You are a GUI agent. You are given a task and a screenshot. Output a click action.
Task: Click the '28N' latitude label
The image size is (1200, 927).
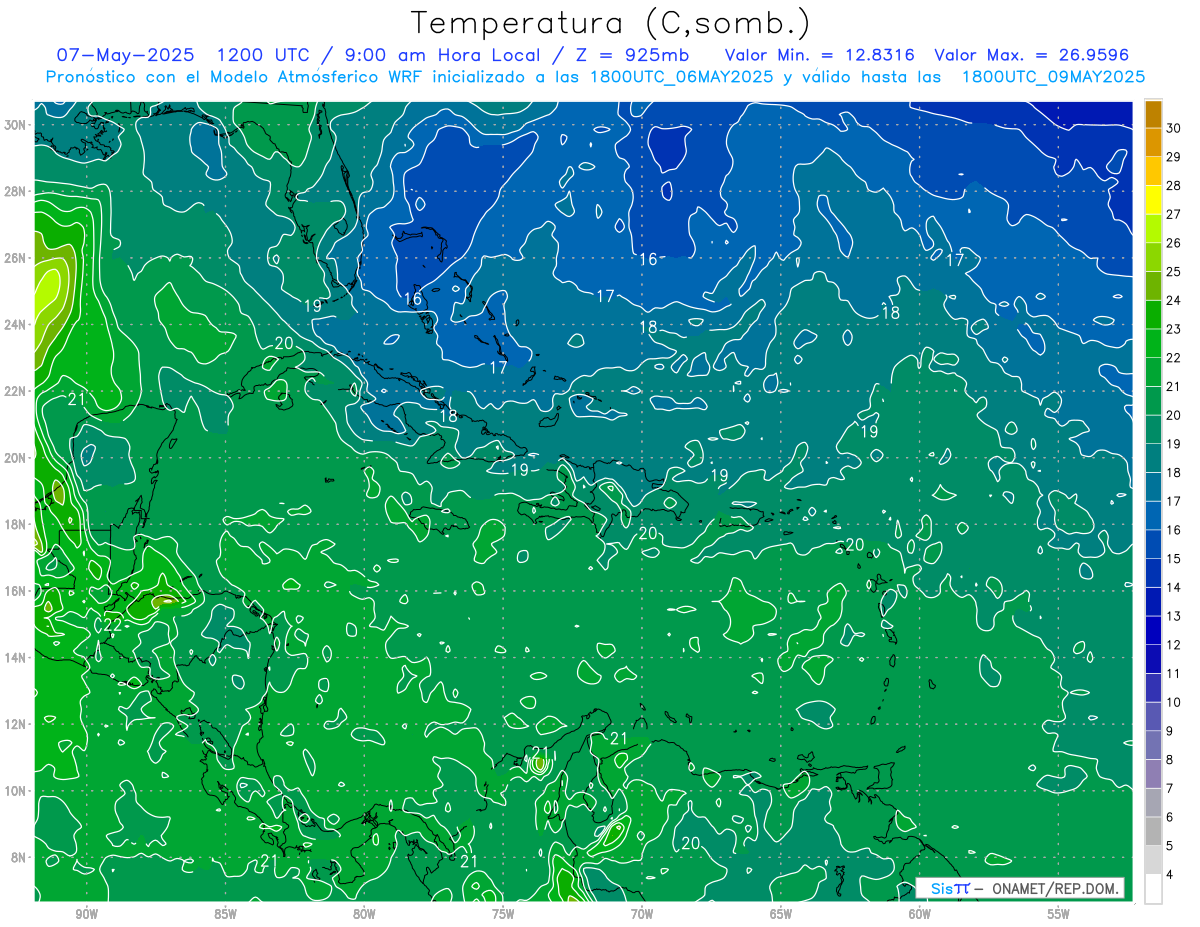[16, 191]
